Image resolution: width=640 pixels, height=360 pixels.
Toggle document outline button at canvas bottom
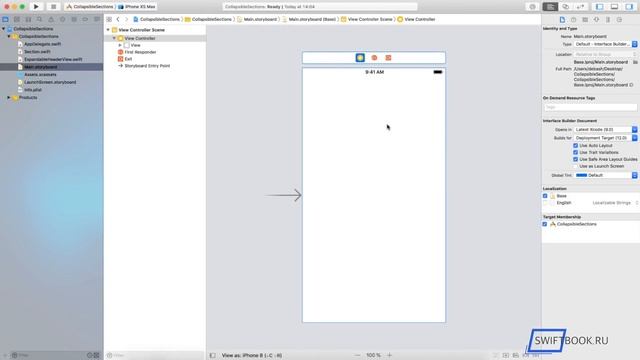tap(213, 355)
